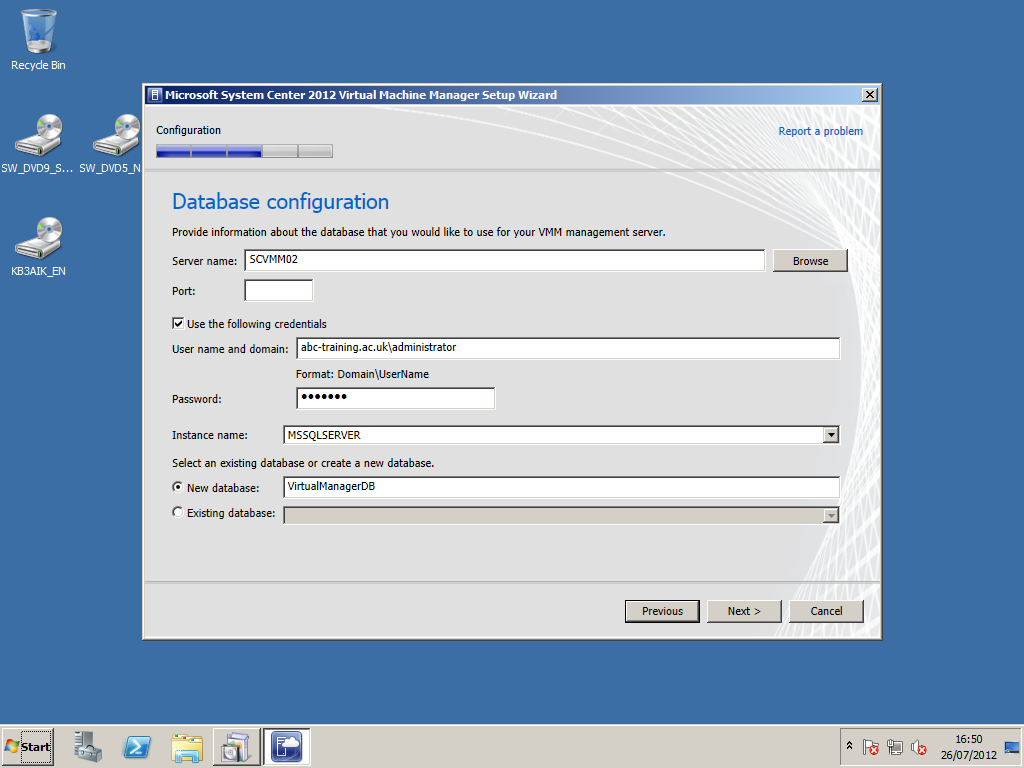Click the VMM Setup Wizard taskbar icon
The height and width of the screenshot is (768, 1024).
pyautogui.click(x=287, y=746)
